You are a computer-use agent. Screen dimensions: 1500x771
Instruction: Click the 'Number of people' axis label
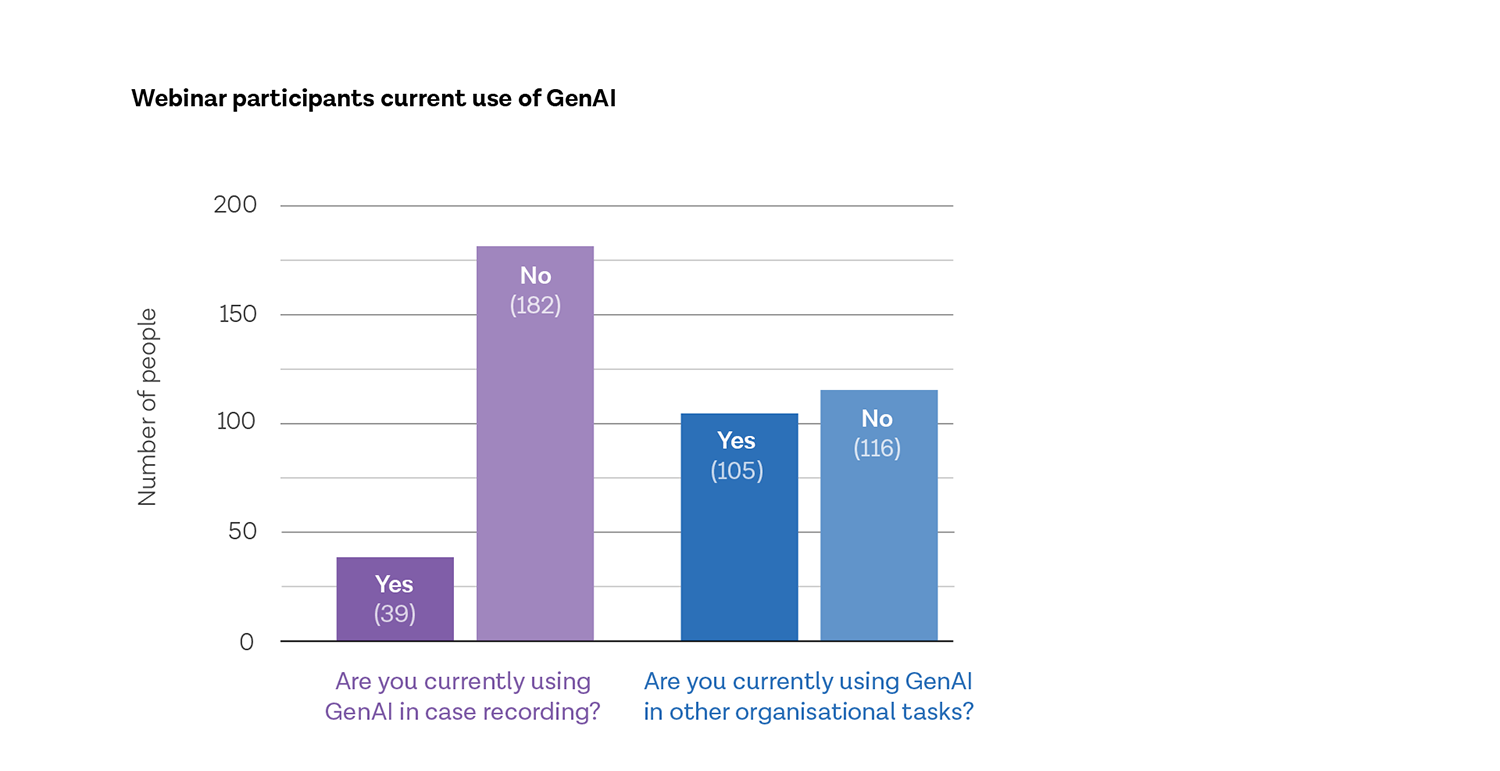click(x=148, y=407)
